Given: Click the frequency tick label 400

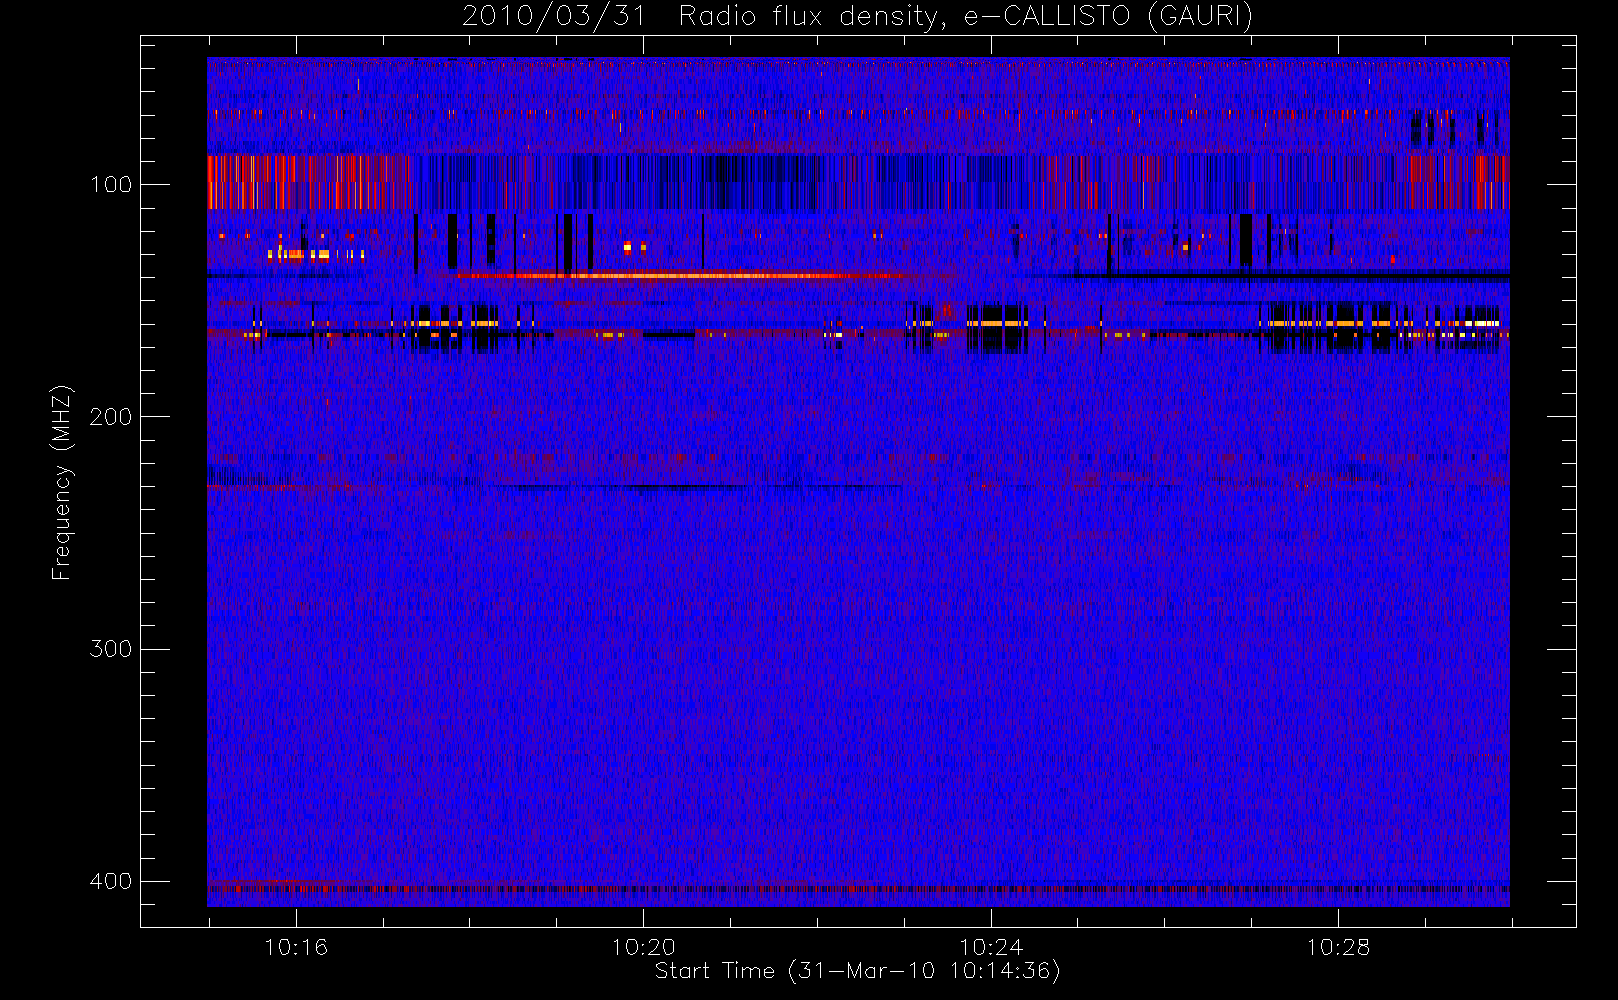Looking at the screenshot, I should tap(110, 881).
